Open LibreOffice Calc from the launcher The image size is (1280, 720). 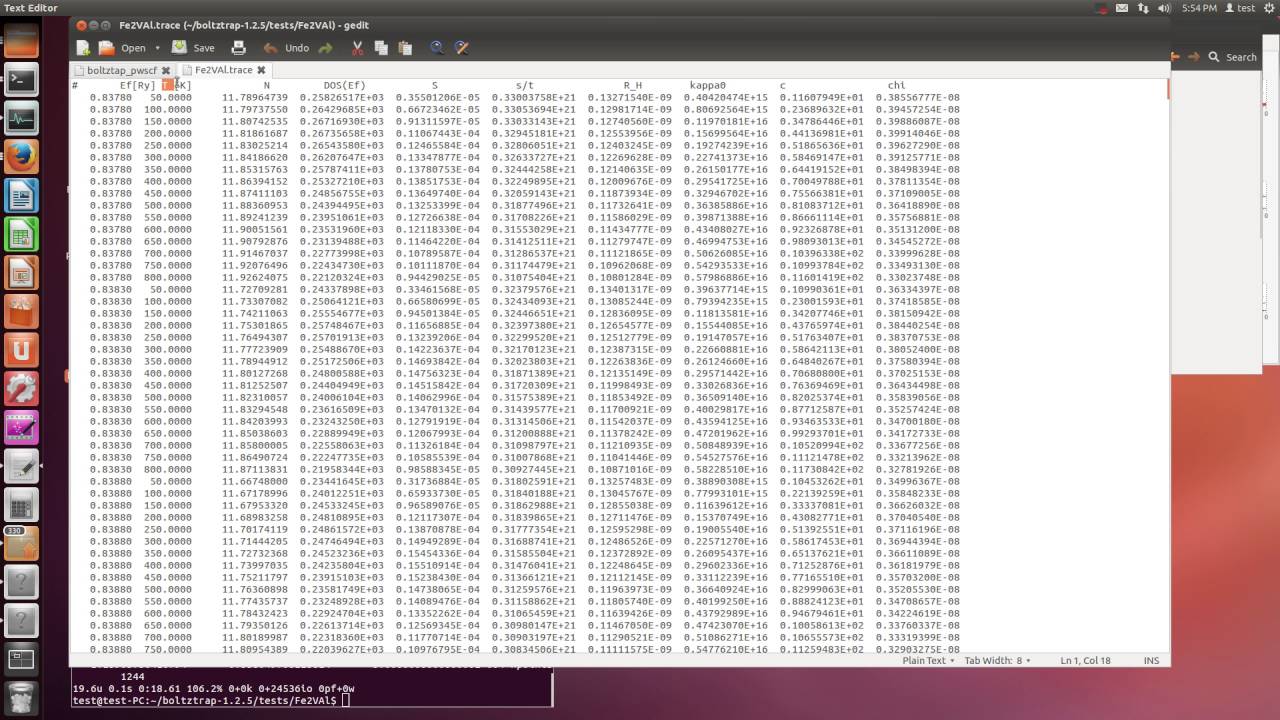pyautogui.click(x=22, y=234)
